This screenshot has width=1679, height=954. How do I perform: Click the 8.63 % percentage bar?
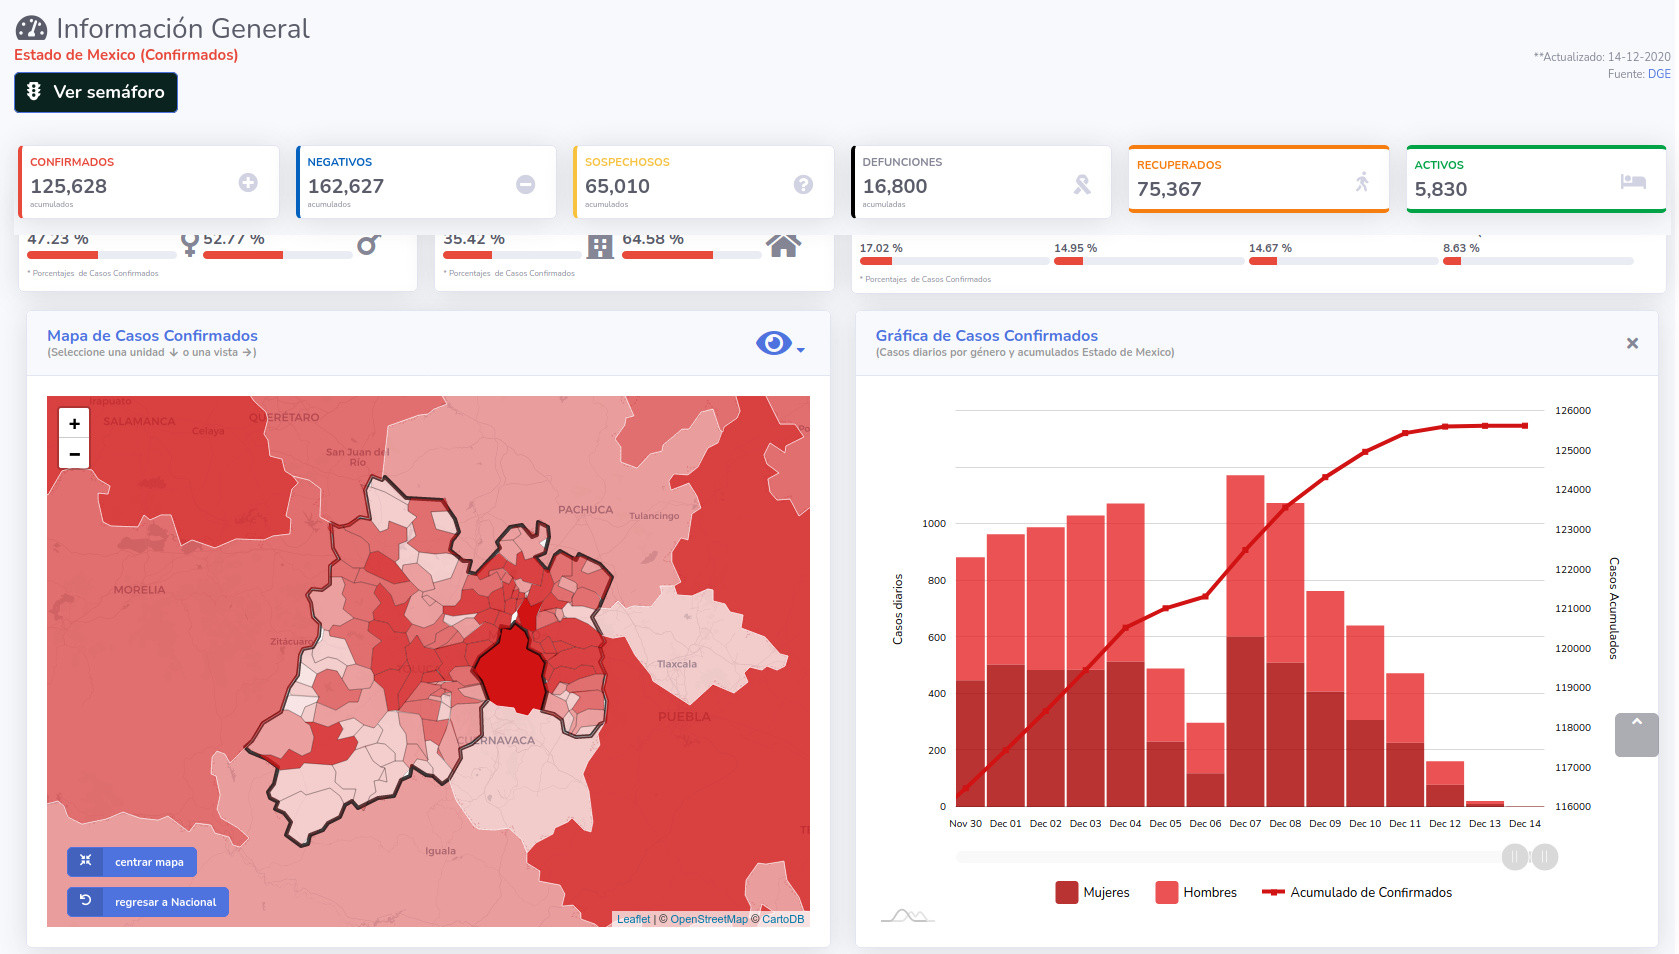(x=1538, y=261)
